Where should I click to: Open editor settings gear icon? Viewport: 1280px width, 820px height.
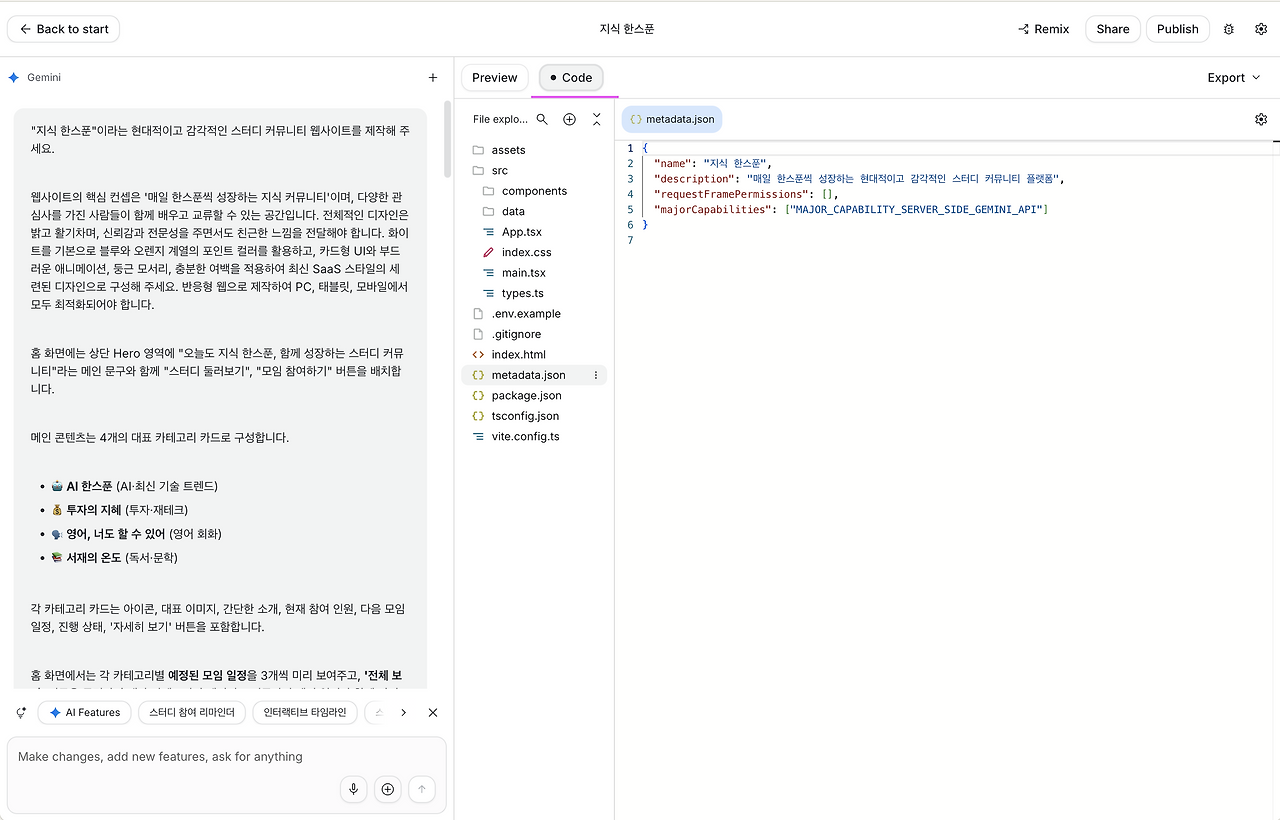coord(1261,119)
